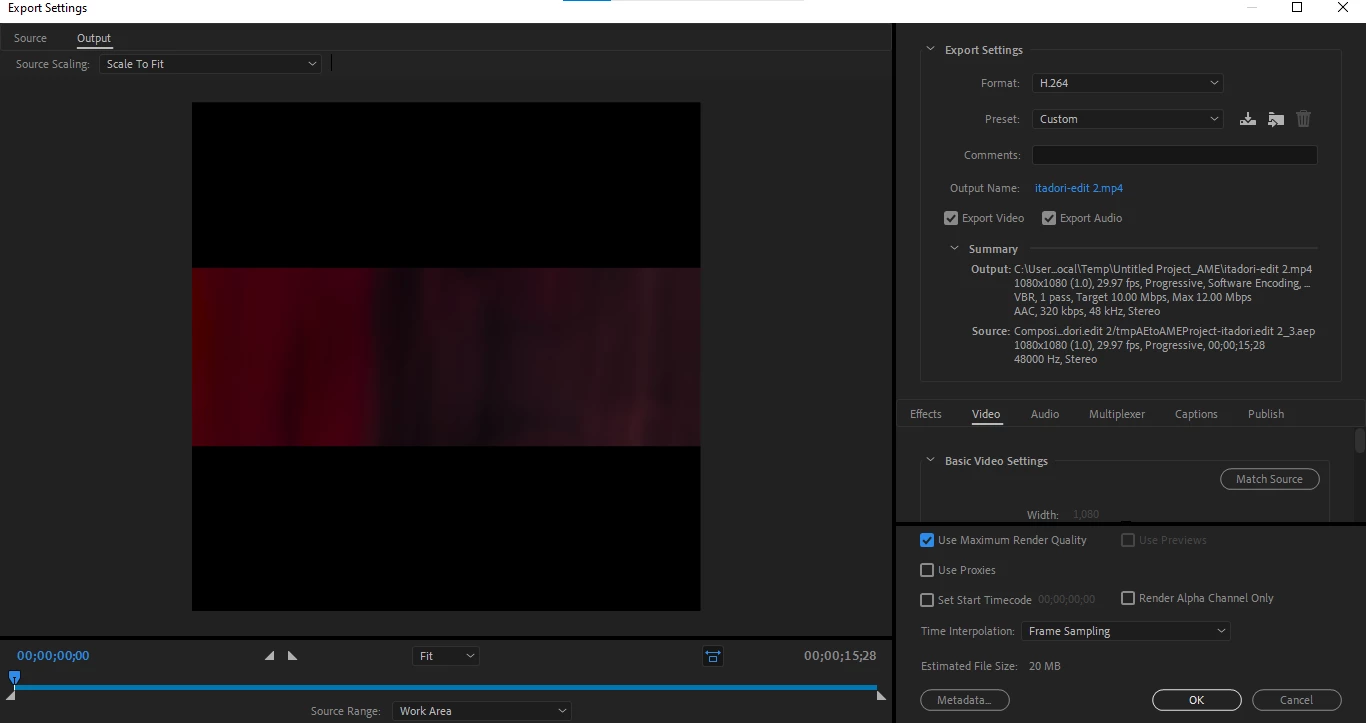1366x723 pixels.
Task: Open the Fit zoom level dropdown
Action: 446,656
